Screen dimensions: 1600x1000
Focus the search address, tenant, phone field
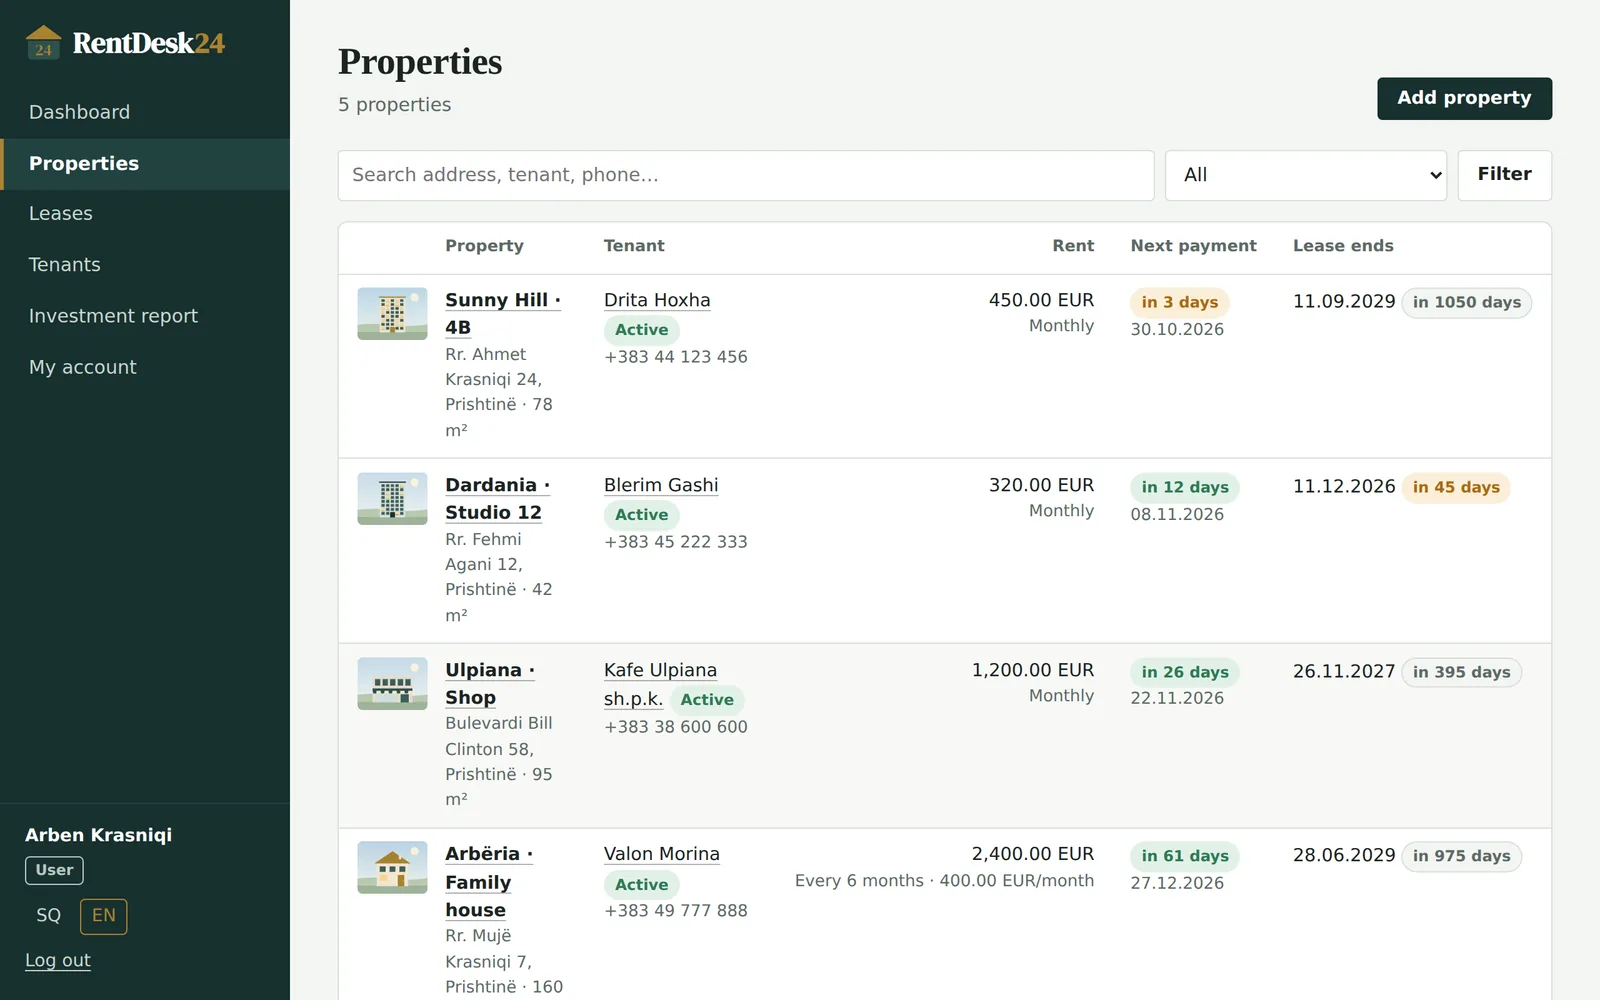(746, 175)
